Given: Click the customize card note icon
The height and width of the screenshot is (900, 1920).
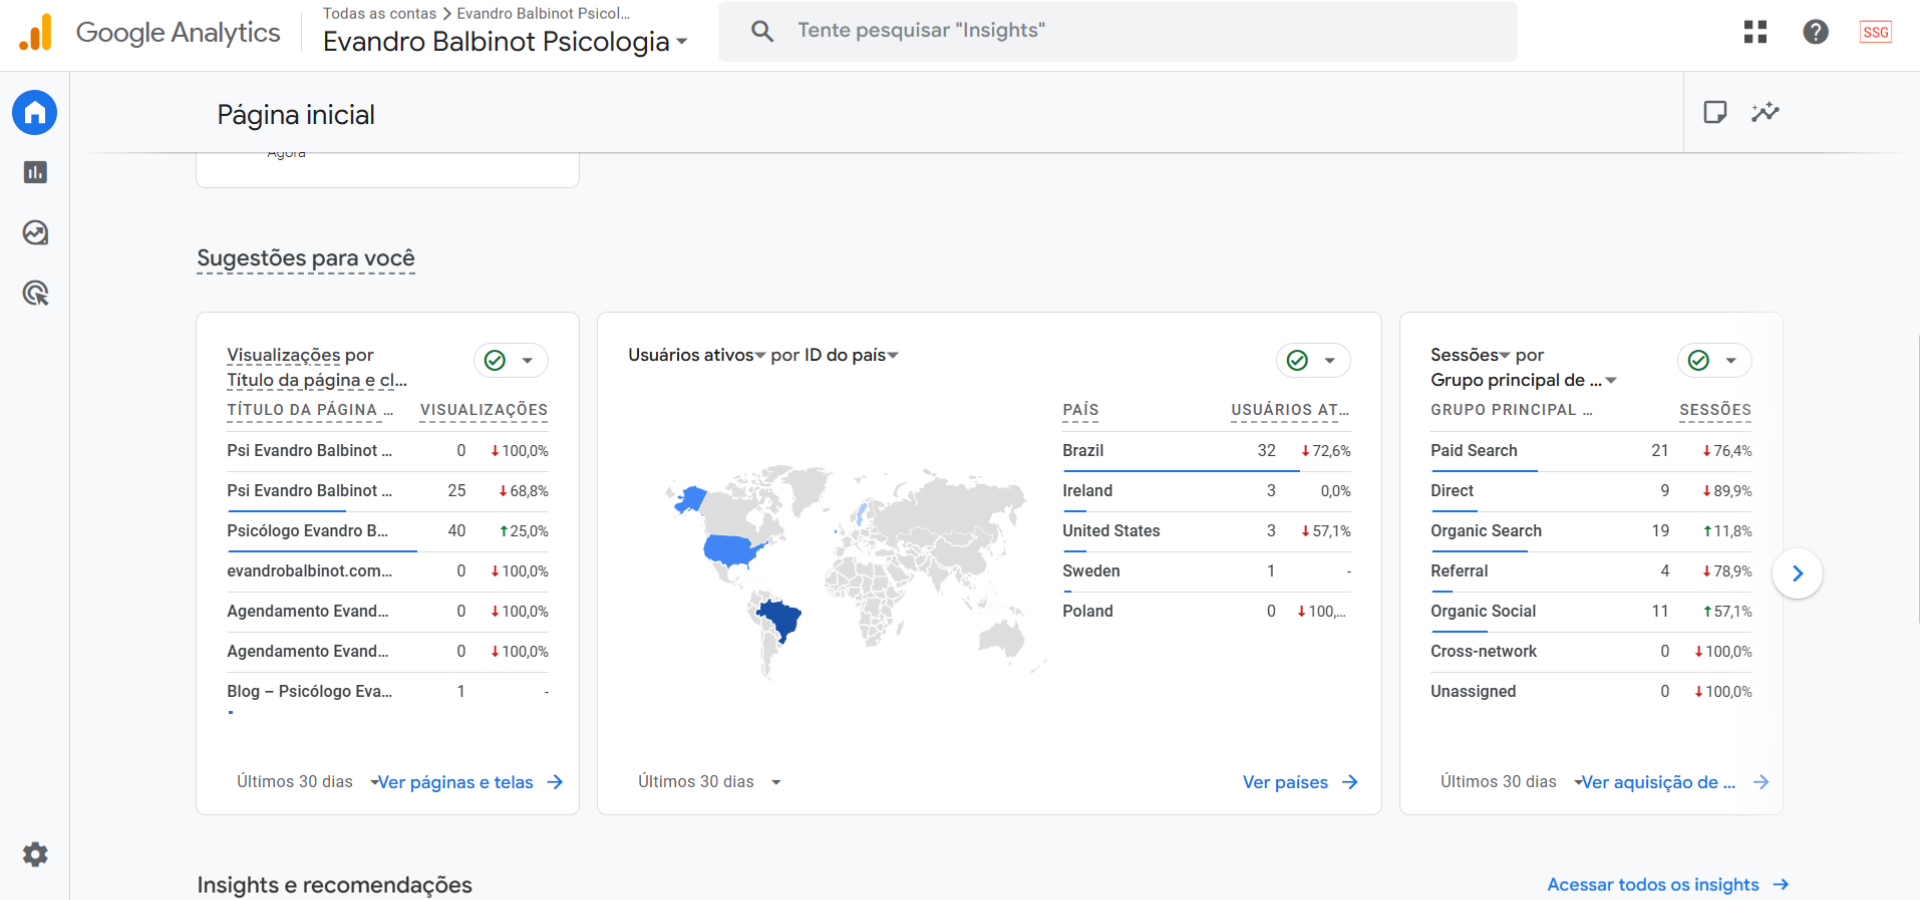Looking at the screenshot, I should 1715,112.
